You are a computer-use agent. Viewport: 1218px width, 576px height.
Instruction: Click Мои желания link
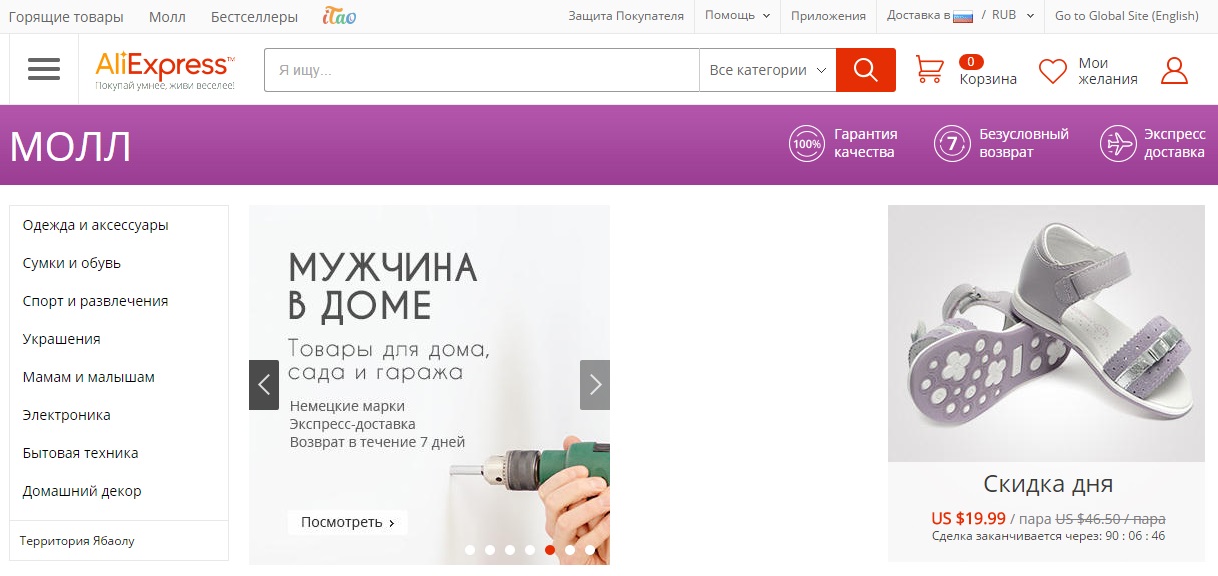(1108, 71)
